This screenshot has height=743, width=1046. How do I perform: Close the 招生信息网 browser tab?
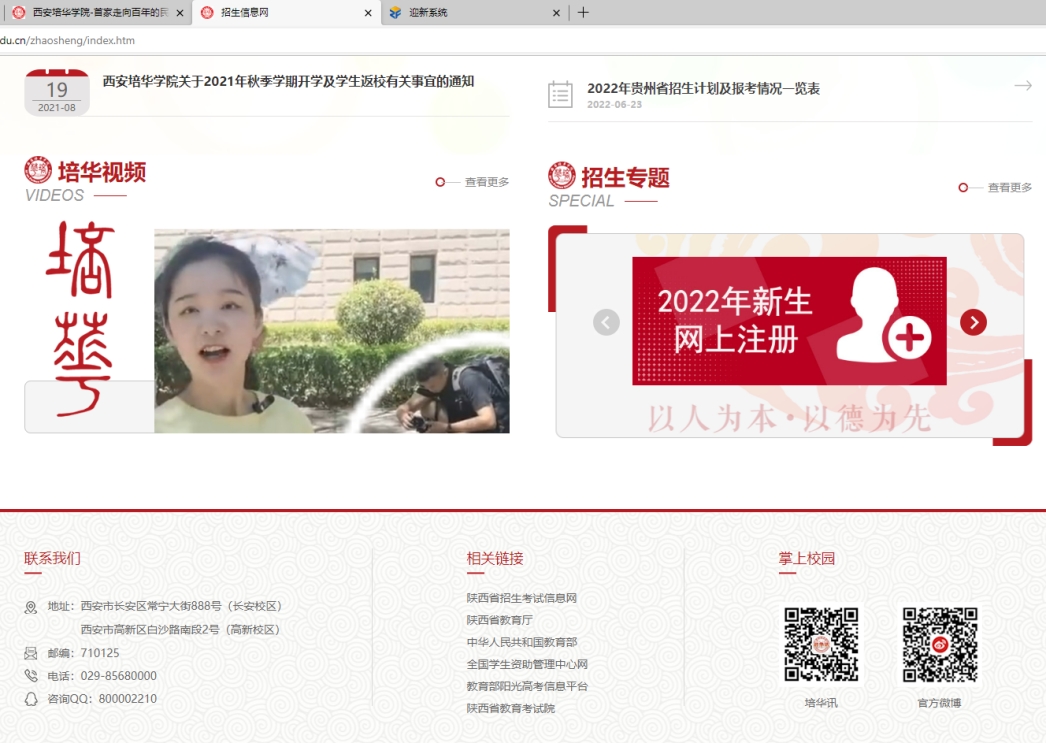(x=368, y=13)
